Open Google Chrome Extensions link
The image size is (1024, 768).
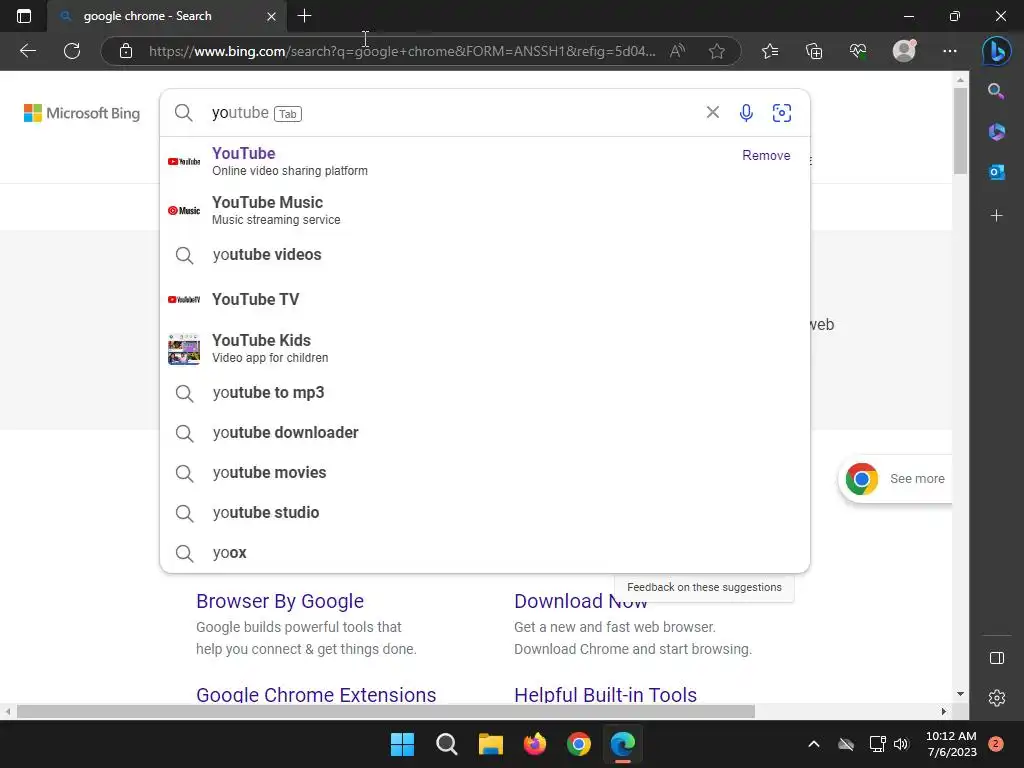(316, 694)
